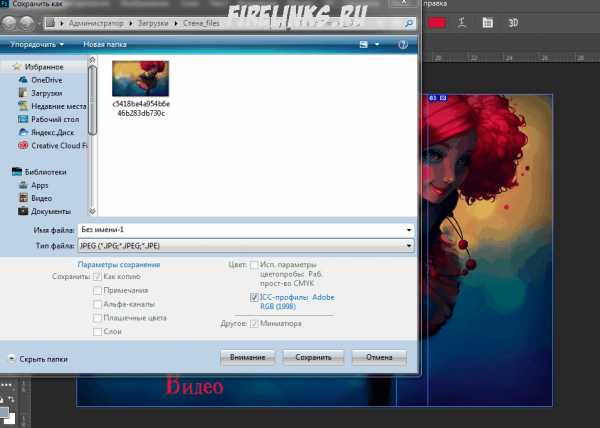Click the warp text icon in Photoshop options bar
The width and height of the screenshot is (600, 428).
click(462, 23)
